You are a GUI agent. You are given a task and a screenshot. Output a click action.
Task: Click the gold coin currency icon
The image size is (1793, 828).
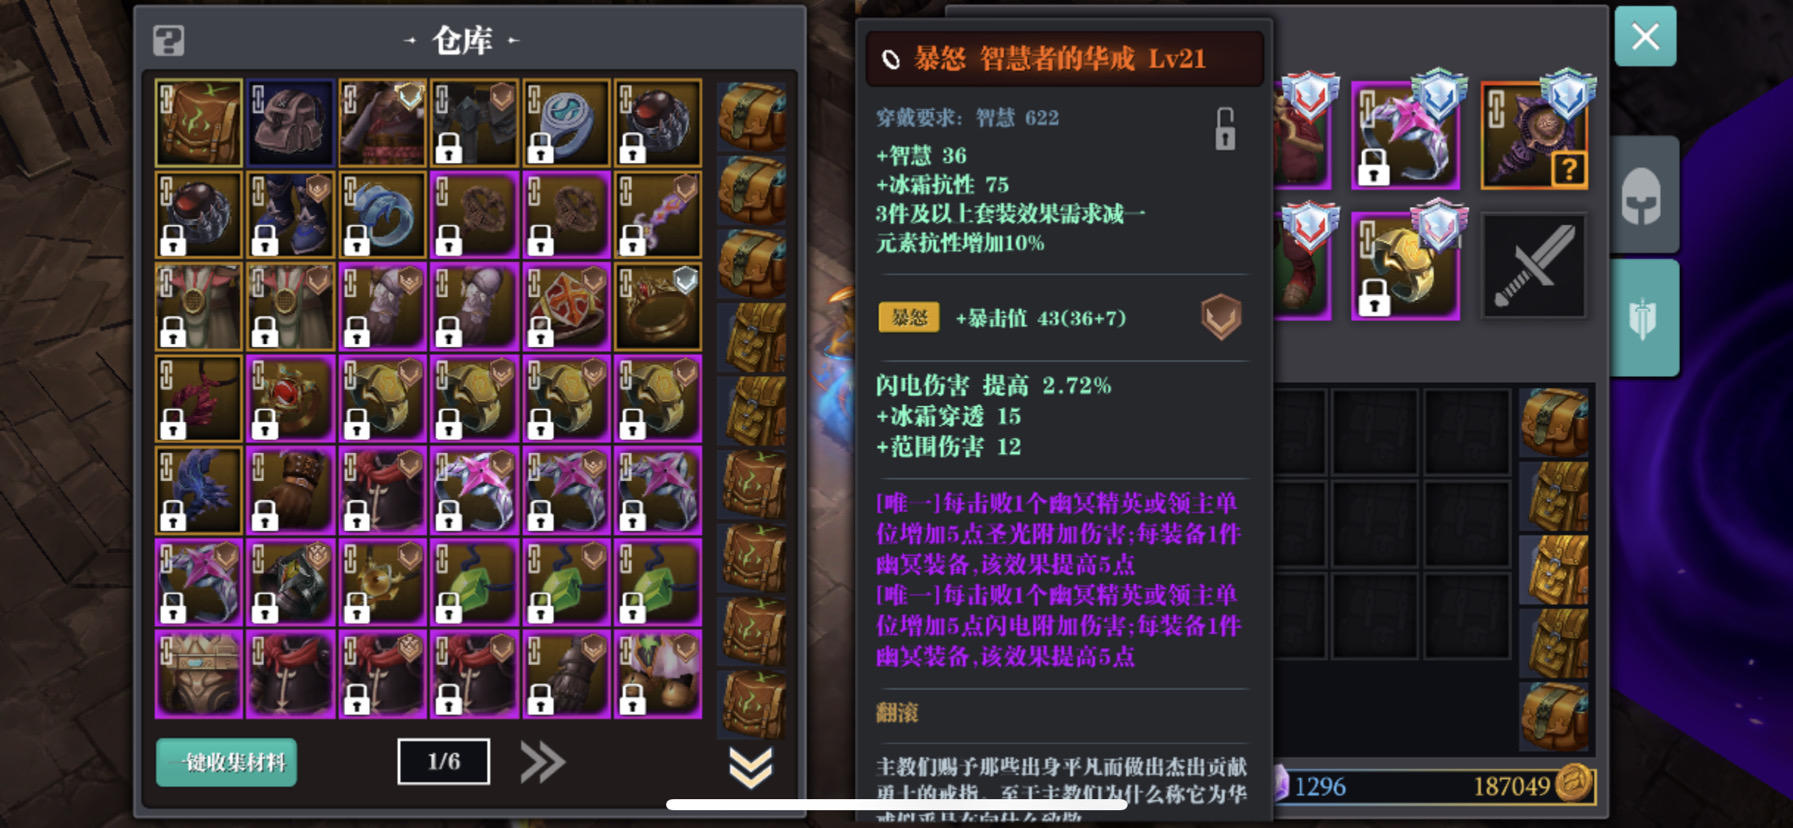(1573, 784)
